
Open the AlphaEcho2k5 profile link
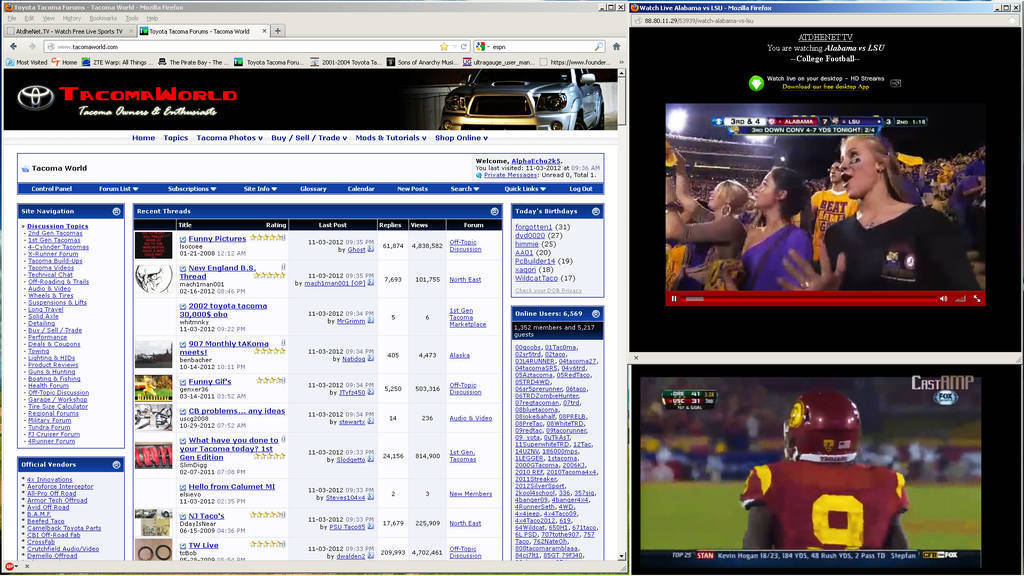point(536,161)
